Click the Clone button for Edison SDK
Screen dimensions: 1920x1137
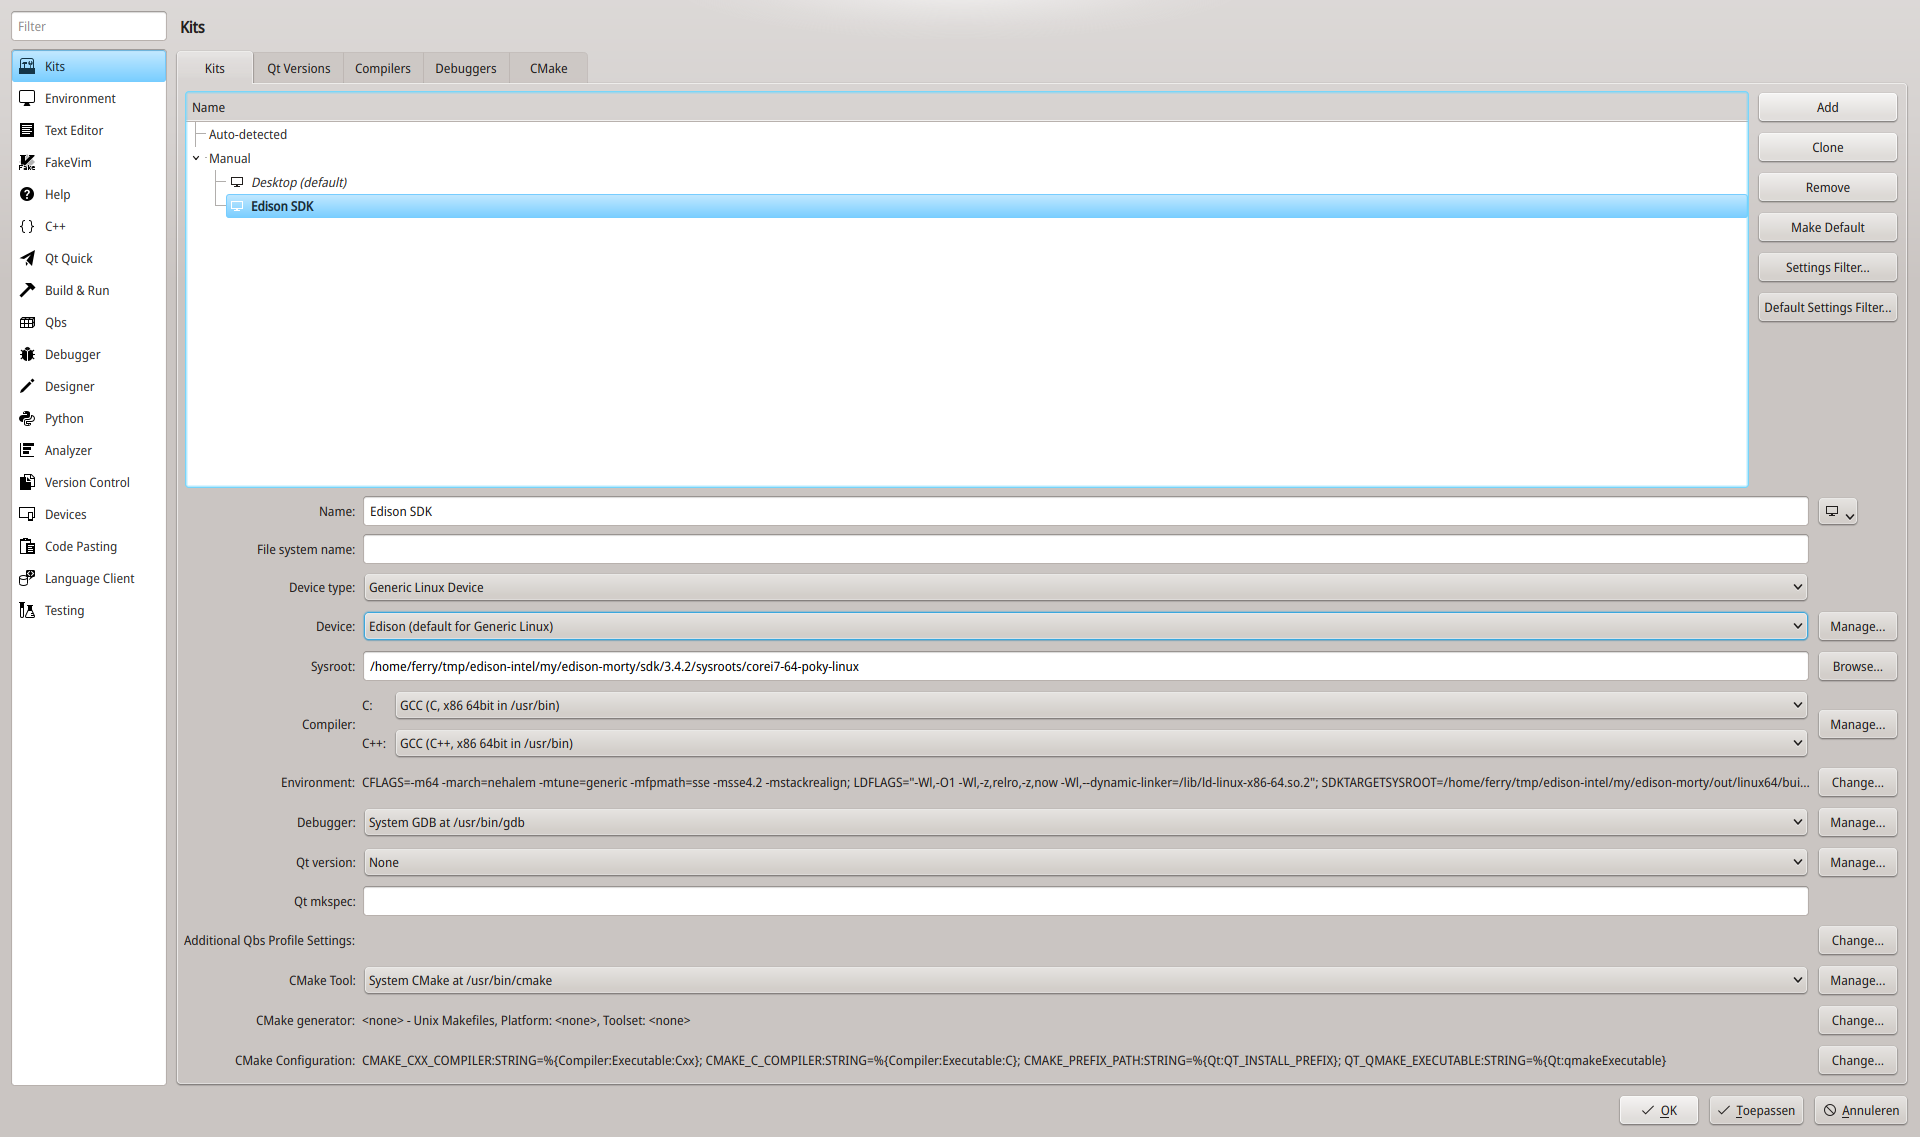pos(1827,146)
